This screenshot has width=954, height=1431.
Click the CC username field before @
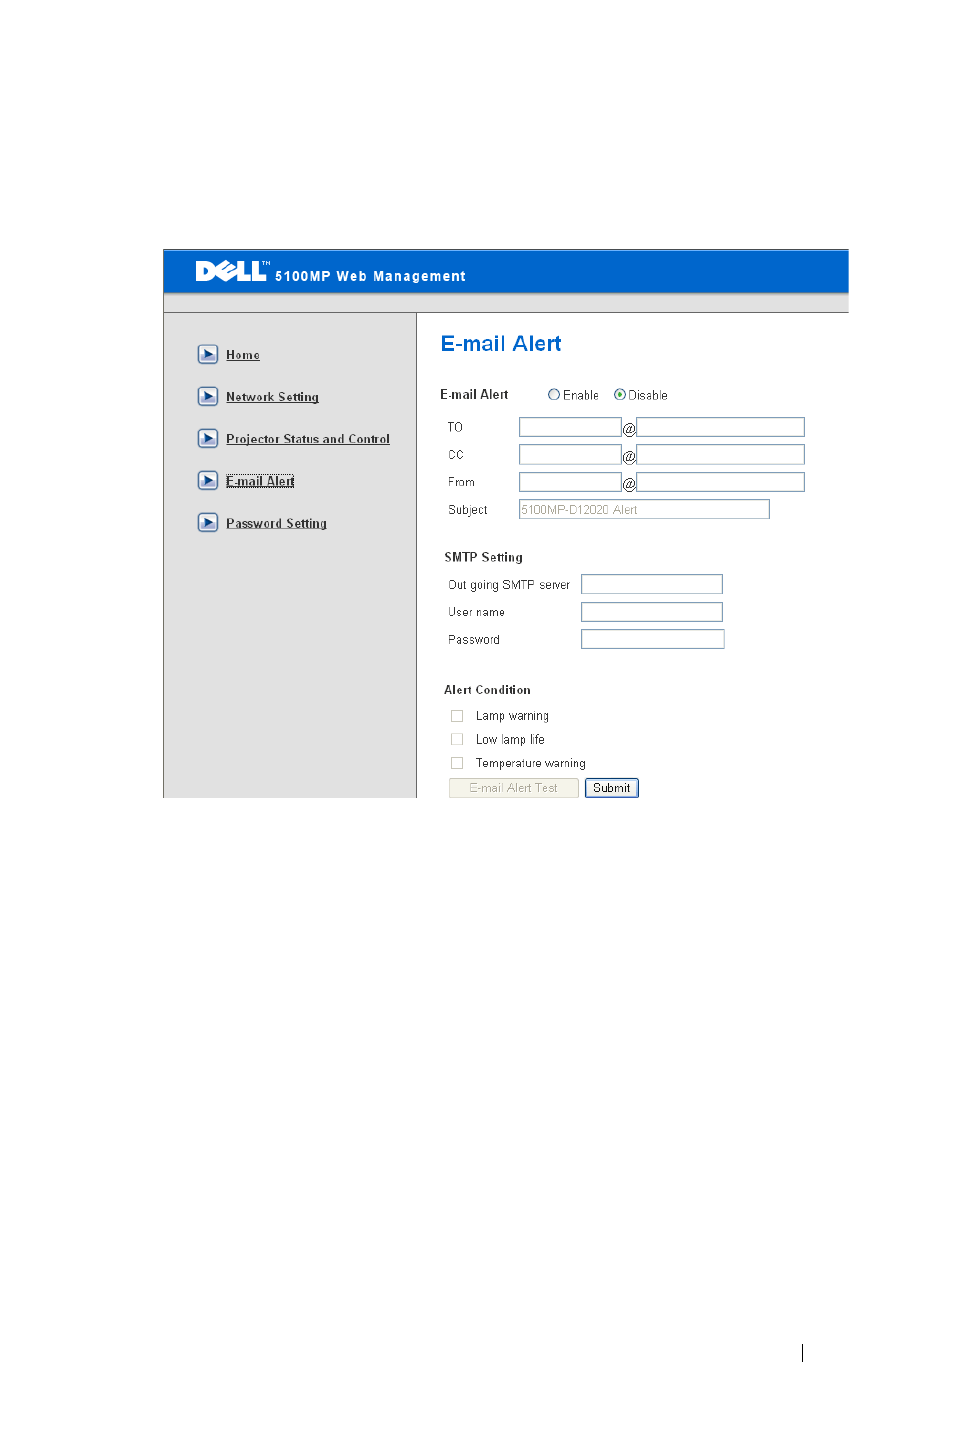(x=570, y=454)
